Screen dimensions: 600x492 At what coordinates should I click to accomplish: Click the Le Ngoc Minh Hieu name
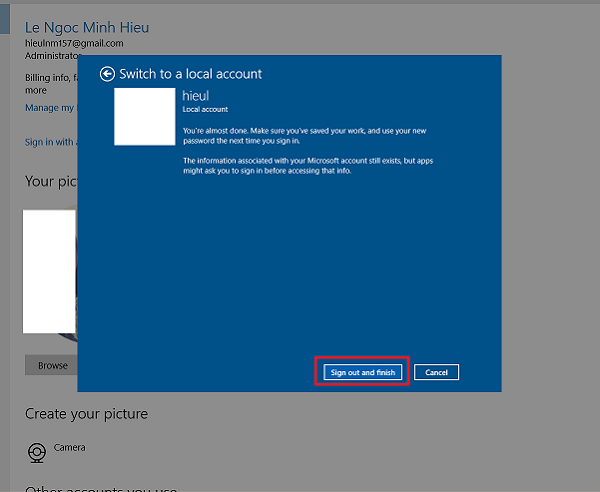click(x=87, y=27)
